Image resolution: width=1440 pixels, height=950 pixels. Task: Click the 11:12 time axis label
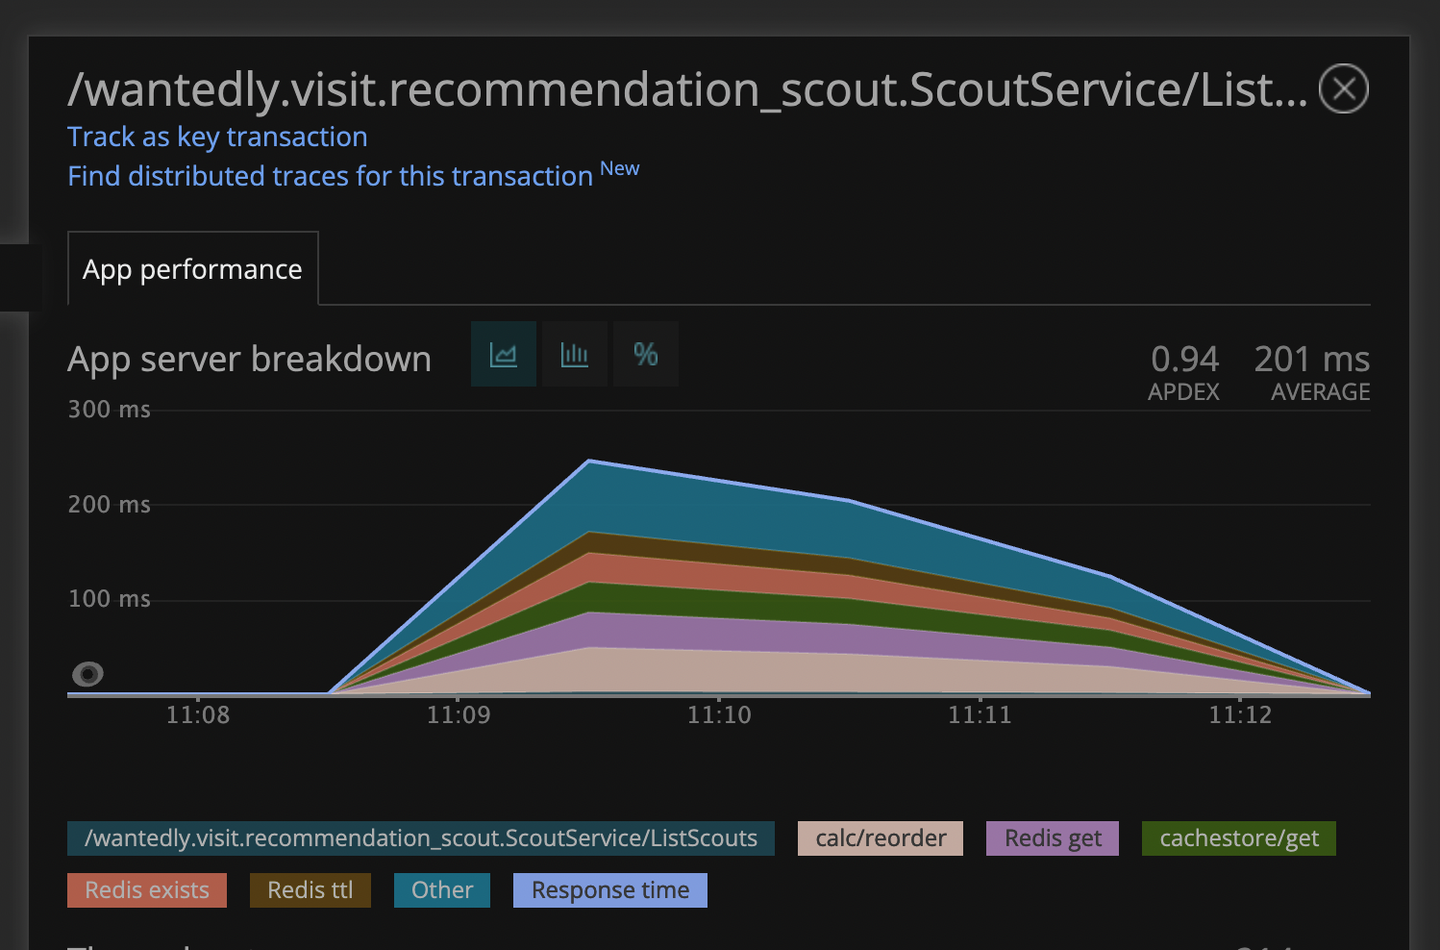point(1240,715)
